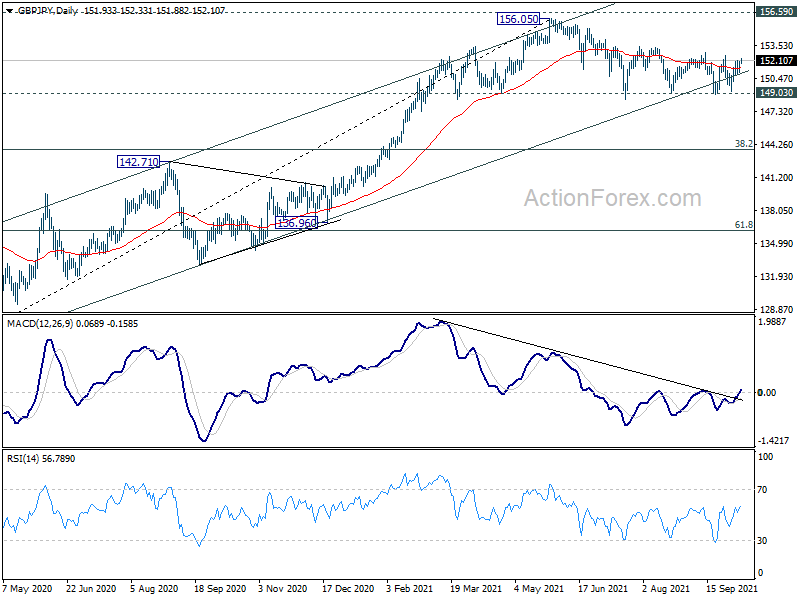Click the 17 Jun 2021 date label

(603, 589)
